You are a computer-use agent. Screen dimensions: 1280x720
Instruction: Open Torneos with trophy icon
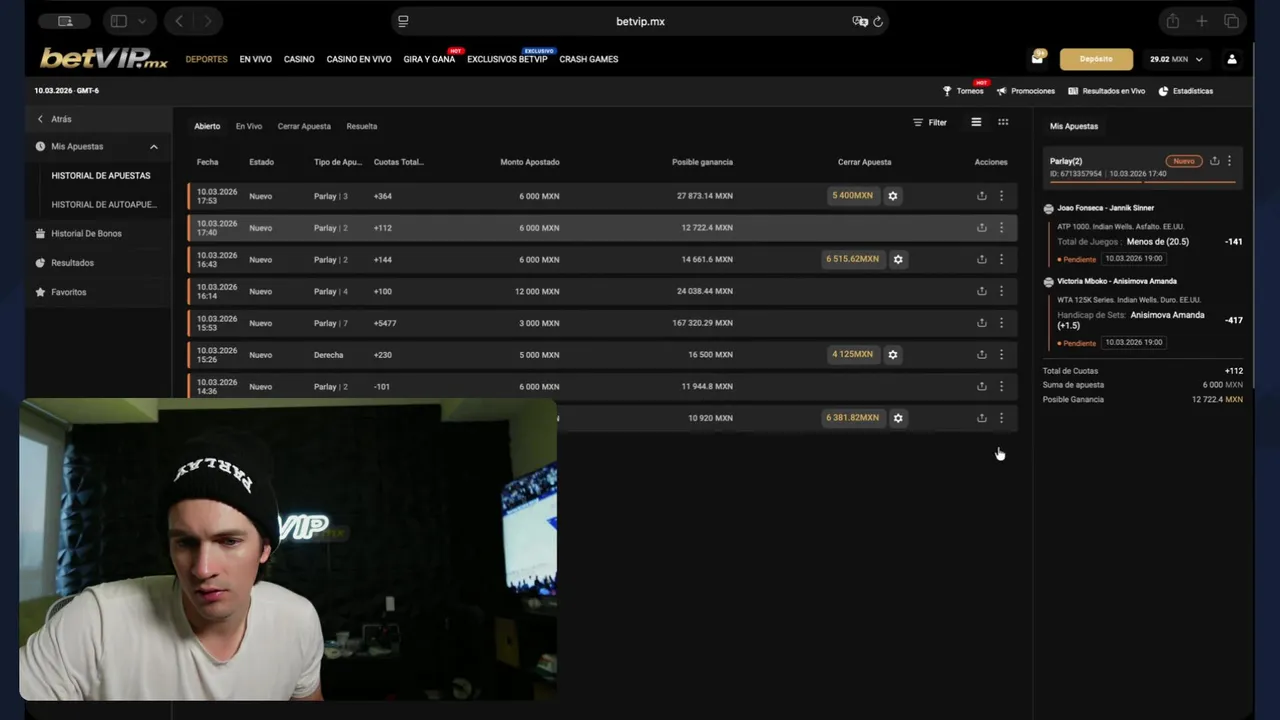(x=963, y=91)
